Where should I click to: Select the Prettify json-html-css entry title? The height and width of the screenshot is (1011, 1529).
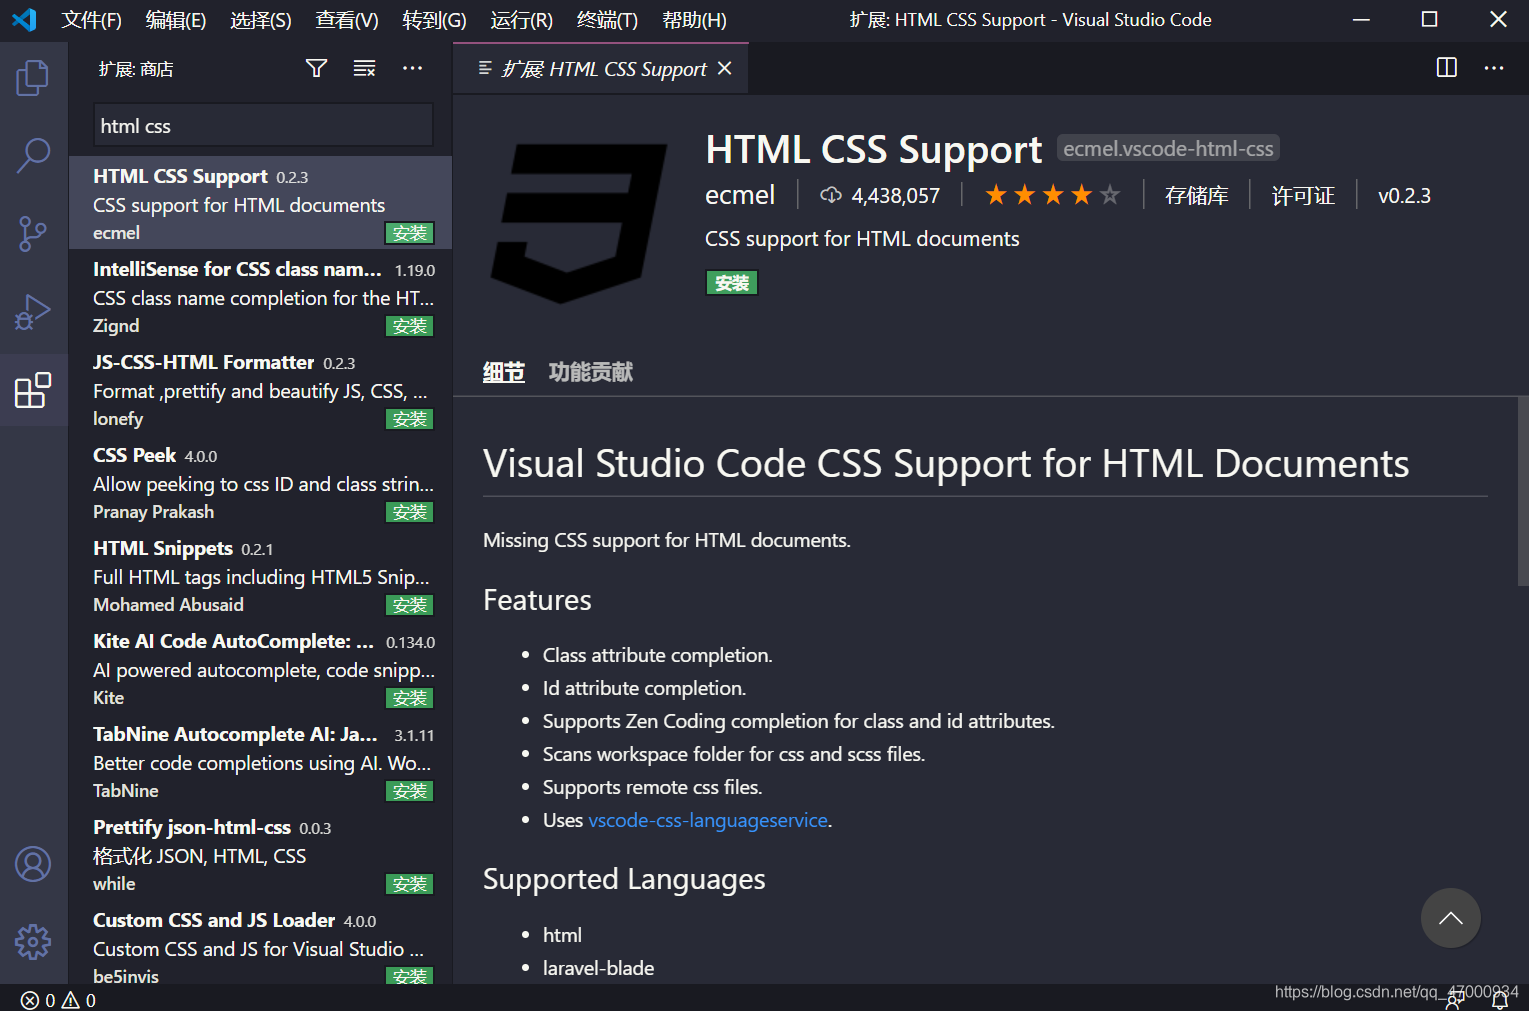coord(192,827)
